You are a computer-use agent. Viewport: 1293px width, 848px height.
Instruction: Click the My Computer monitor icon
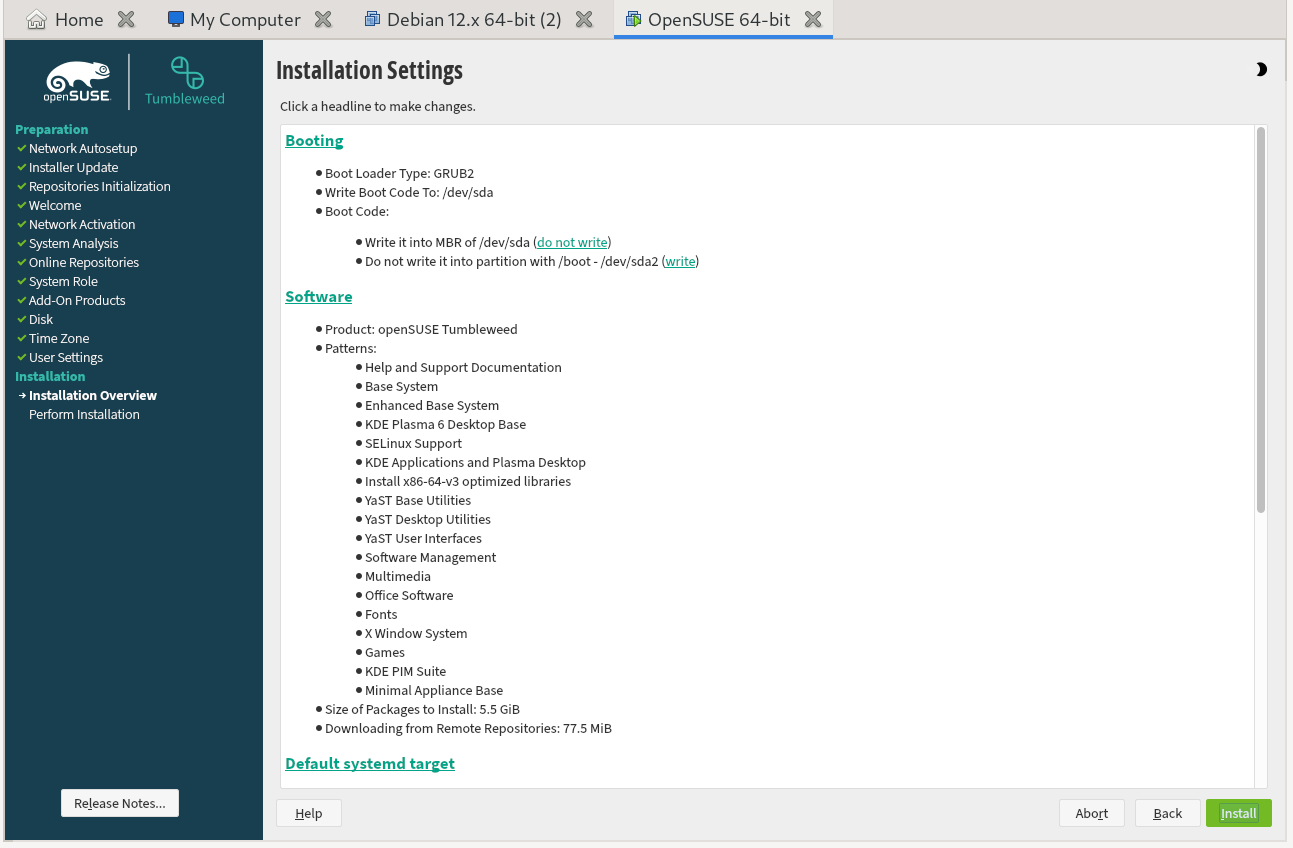point(176,19)
